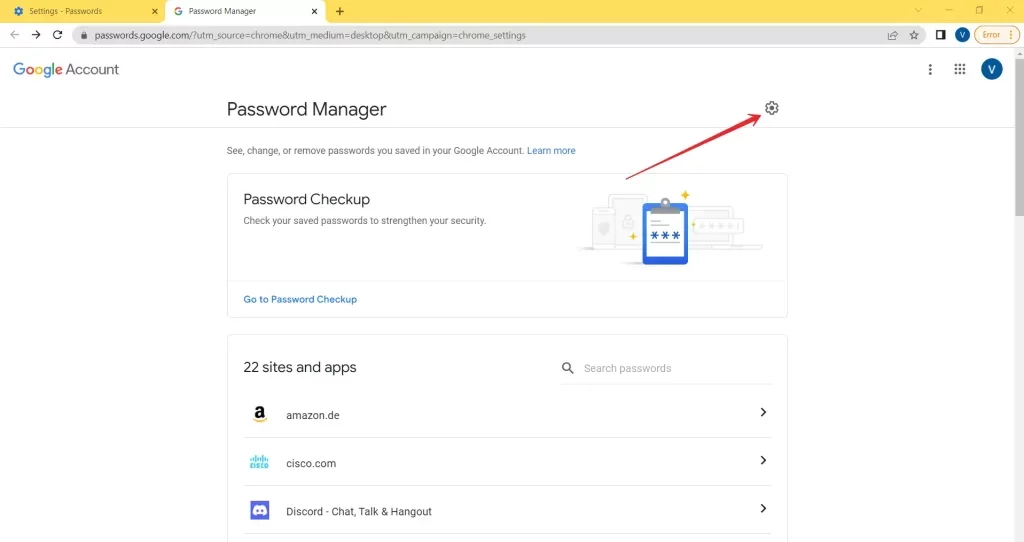Share this page from the address bar
1024x542 pixels.
click(892, 35)
